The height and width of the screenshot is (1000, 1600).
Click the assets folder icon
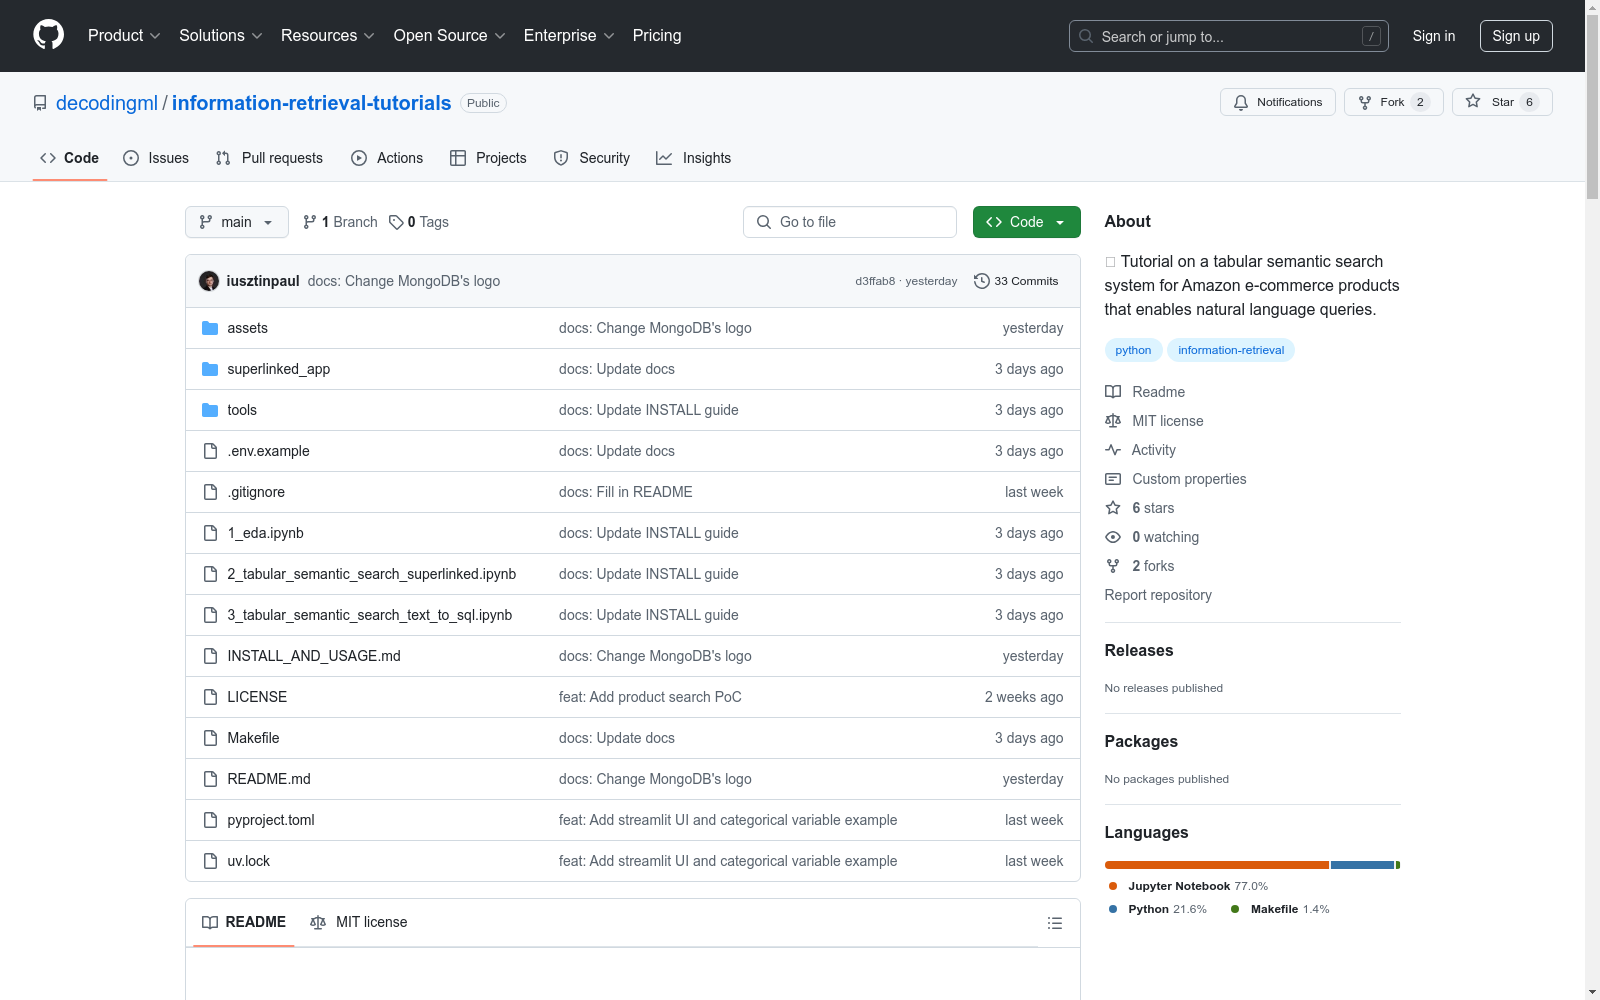pos(210,328)
